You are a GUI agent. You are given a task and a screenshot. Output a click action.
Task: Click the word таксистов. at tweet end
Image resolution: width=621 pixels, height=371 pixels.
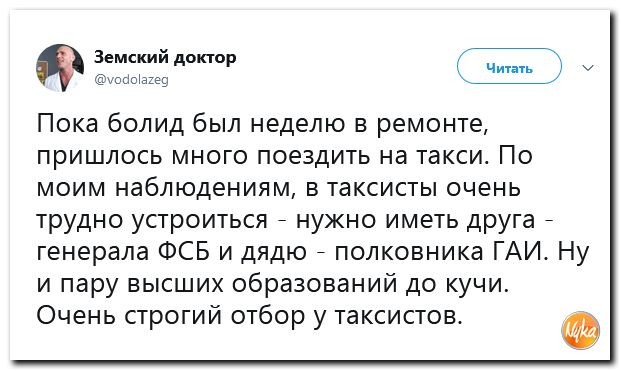[x=399, y=316]
